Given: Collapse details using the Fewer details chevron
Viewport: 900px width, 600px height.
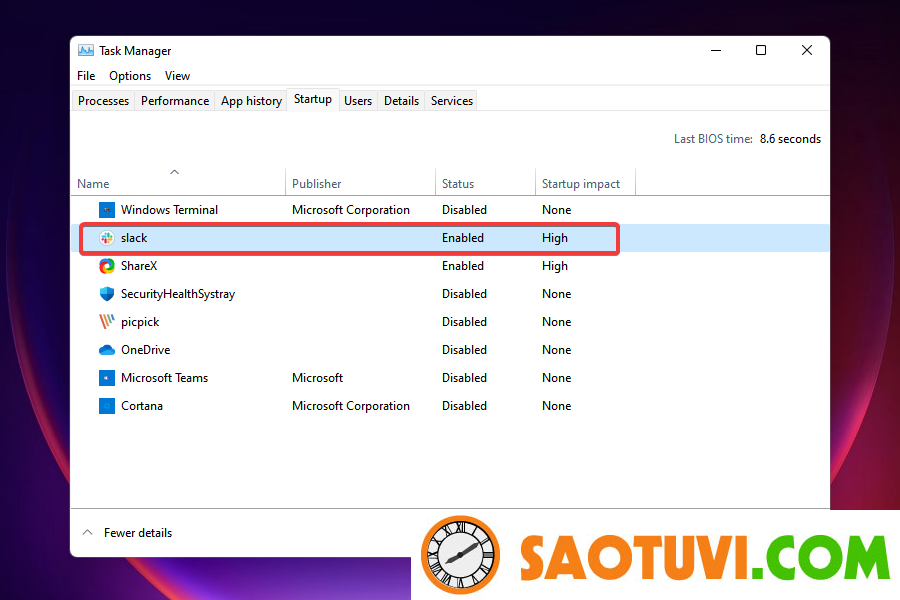Looking at the screenshot, I should (87, 533).
